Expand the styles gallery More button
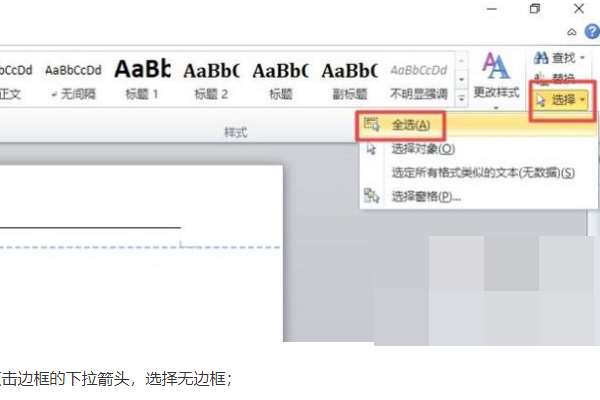600x400 pixels. tap(461, 98)
